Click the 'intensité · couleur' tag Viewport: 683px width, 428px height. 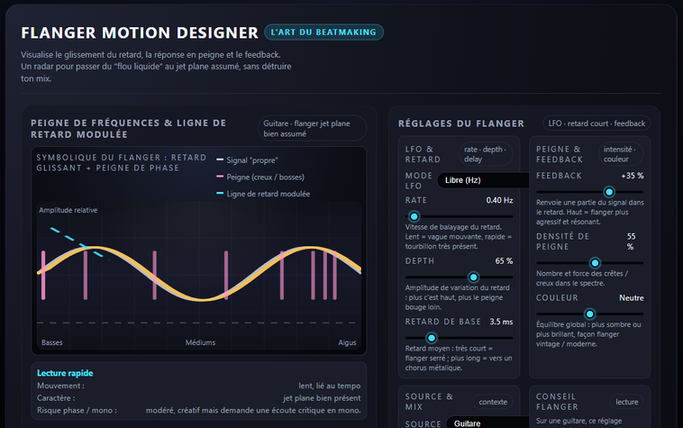pyautogui.click(x=620, y=154)
